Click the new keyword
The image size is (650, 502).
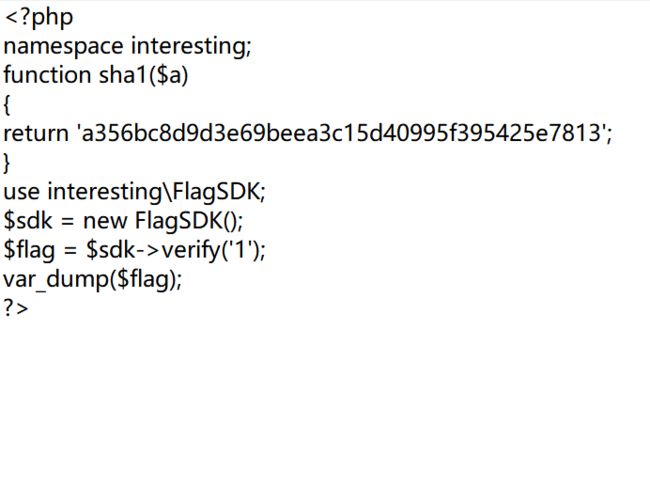(x=105, y=221)
